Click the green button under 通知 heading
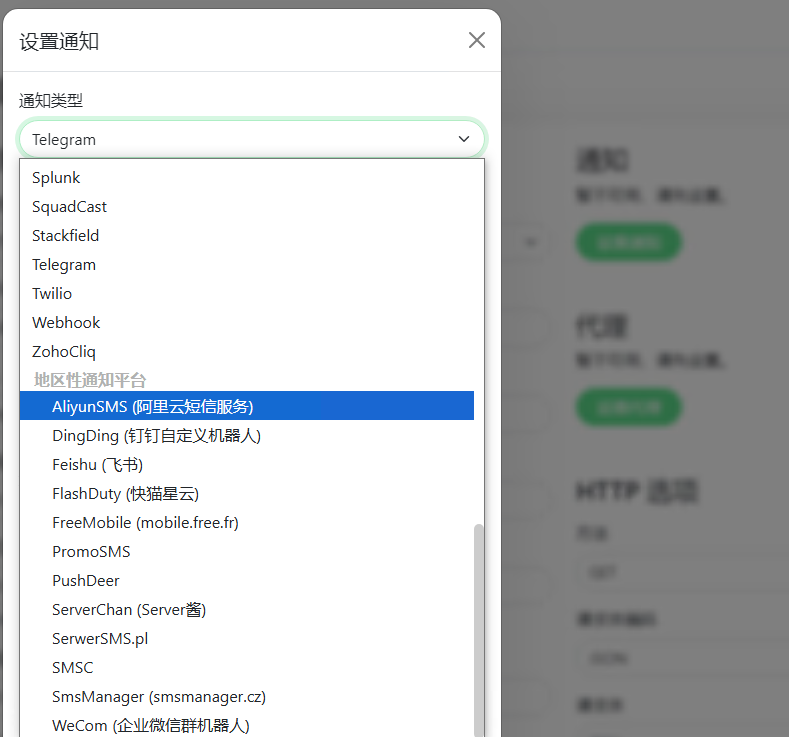This screenshot has height=737, width=789. pyautogui.click(x=628, y=242)
